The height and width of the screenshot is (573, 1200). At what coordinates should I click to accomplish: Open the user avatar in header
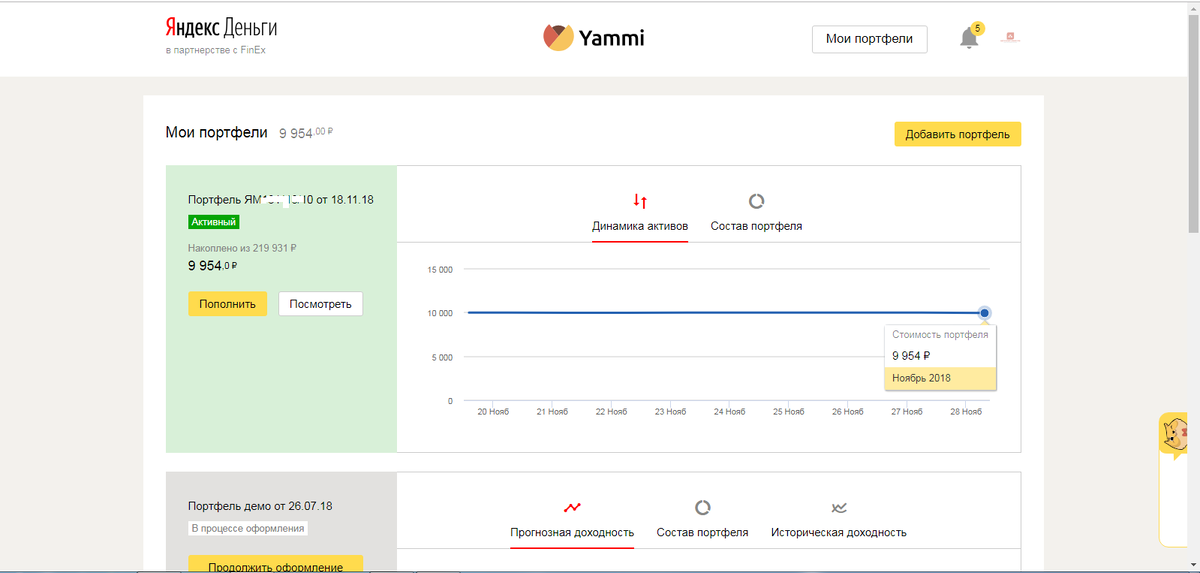(x=1009, y=38)
